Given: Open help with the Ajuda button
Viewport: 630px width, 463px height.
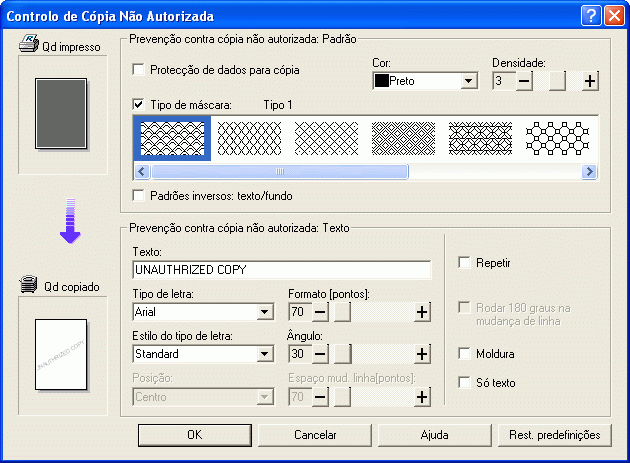Looking at the screenshot, I should 434,435.
